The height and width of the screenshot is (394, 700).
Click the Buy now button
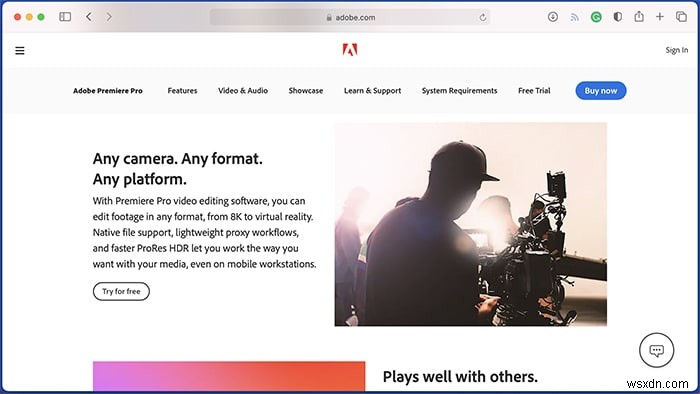pyautogui.click(x=601, y=91)
